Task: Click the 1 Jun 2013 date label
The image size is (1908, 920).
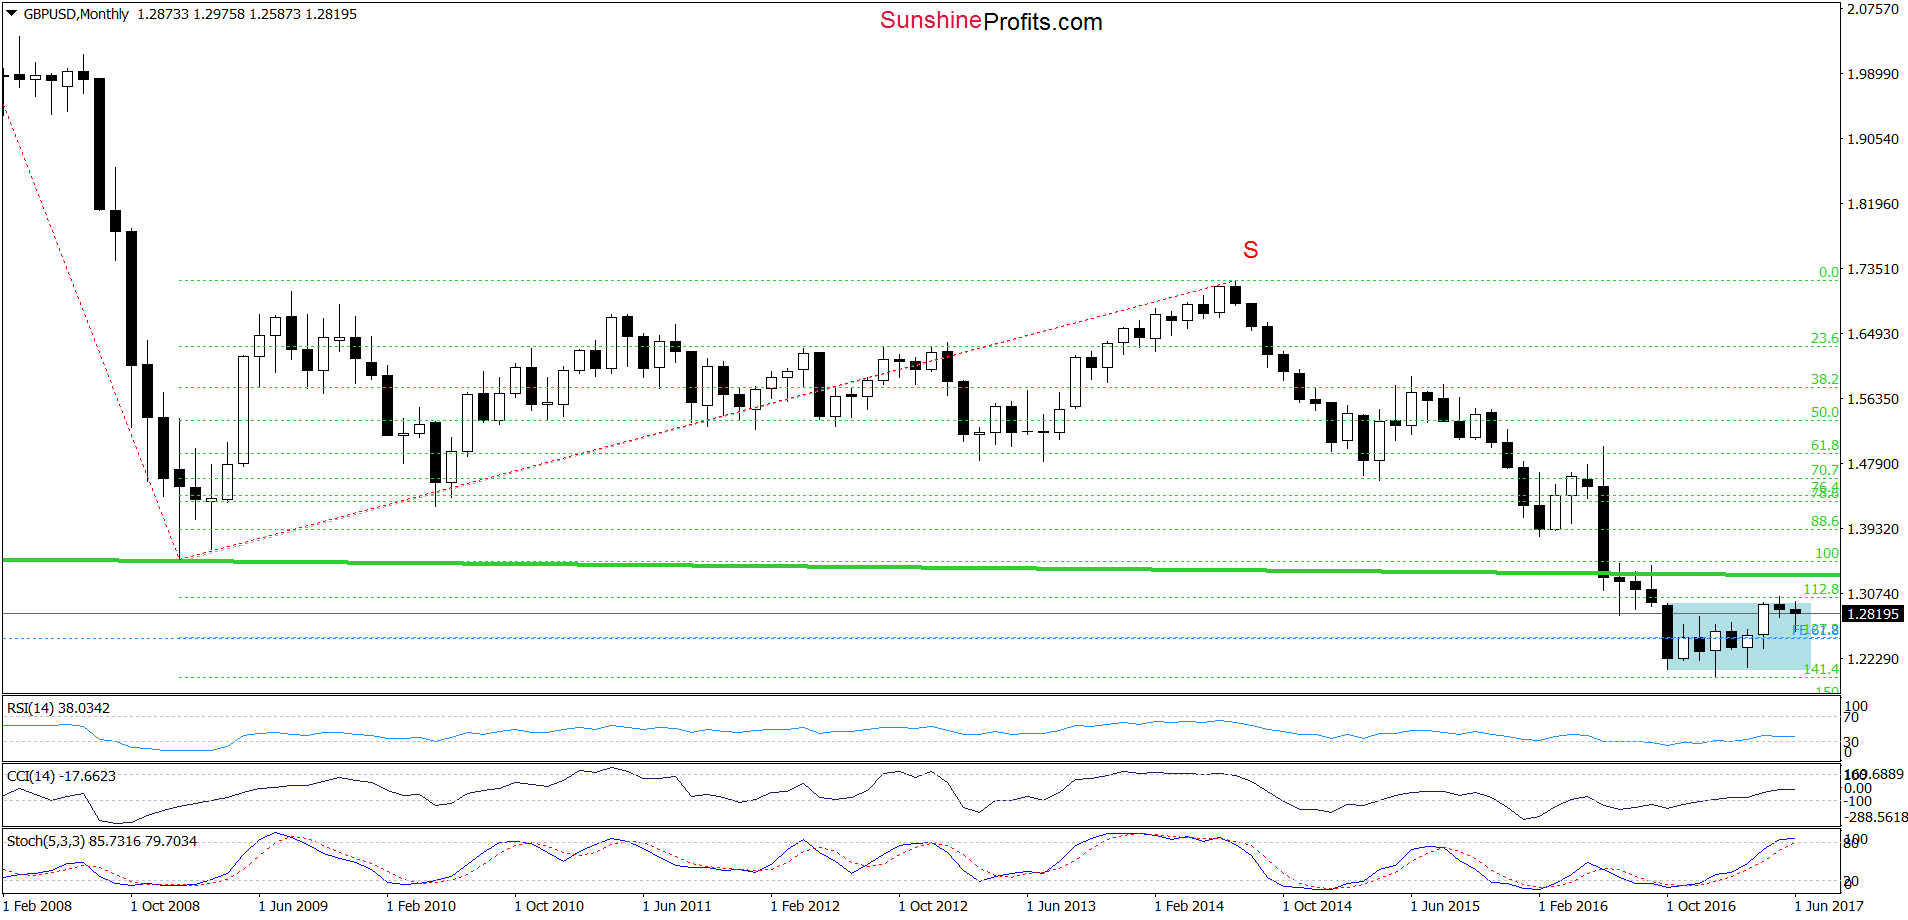Action: (x=1061, y=906)
